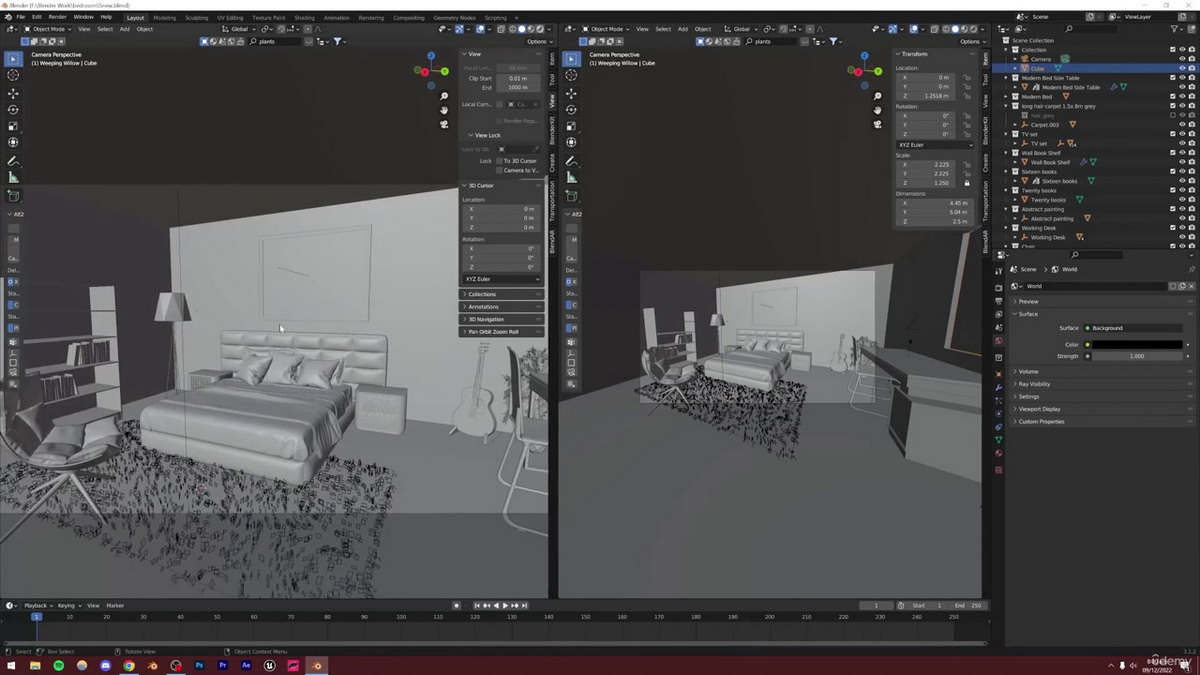This screenshot has width=1200, height=675.
Task: Toggle camera view icon in left viewport
Action: pos(444,124)
